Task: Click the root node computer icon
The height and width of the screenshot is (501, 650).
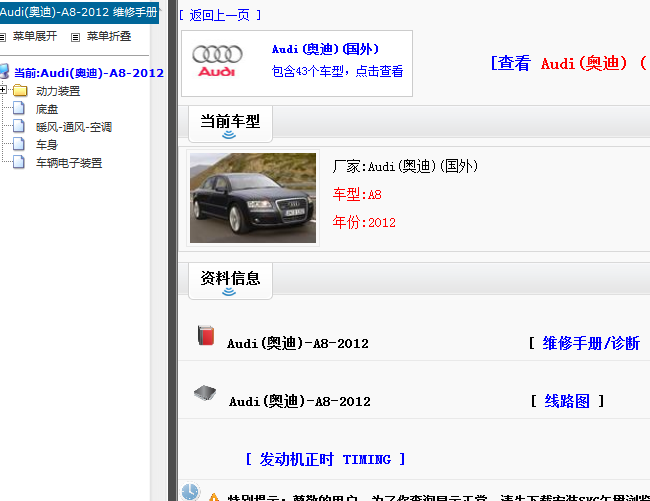Action: click(x=4, y=71)
